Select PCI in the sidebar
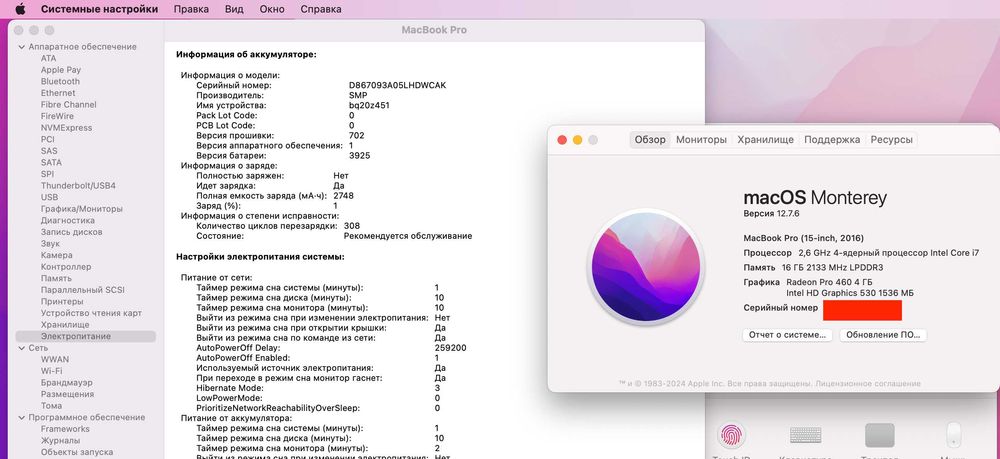1000x459 pixels. [48, 139]
